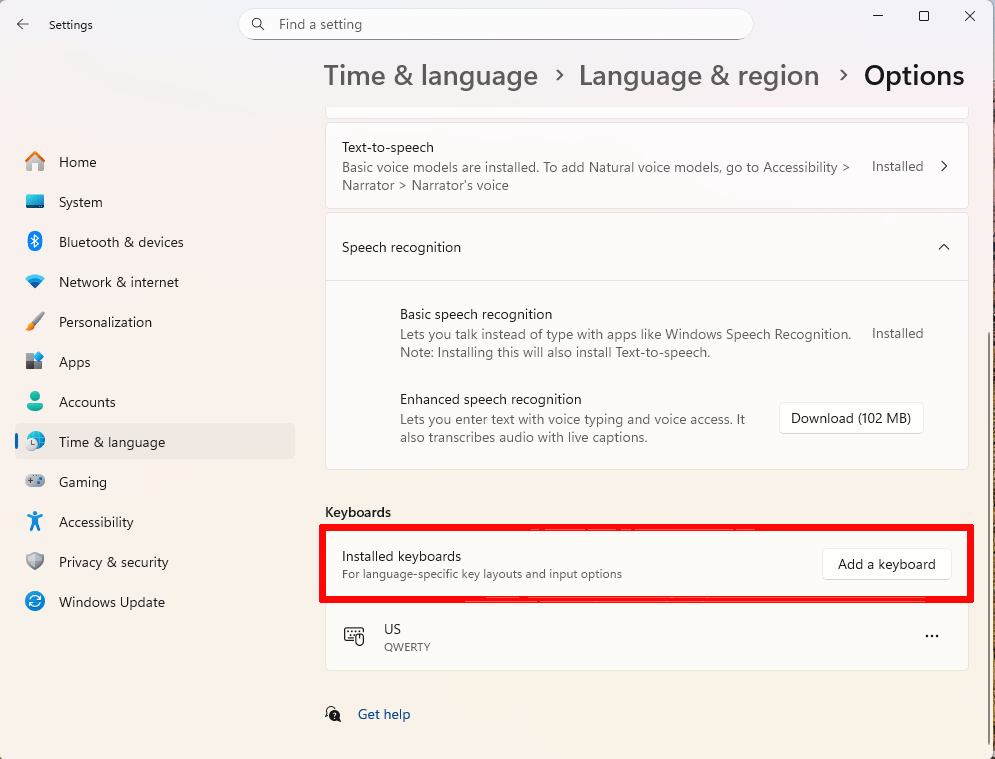Select Home in the sidebar
The width and height of the screenshot is (995, 759).
78,161
